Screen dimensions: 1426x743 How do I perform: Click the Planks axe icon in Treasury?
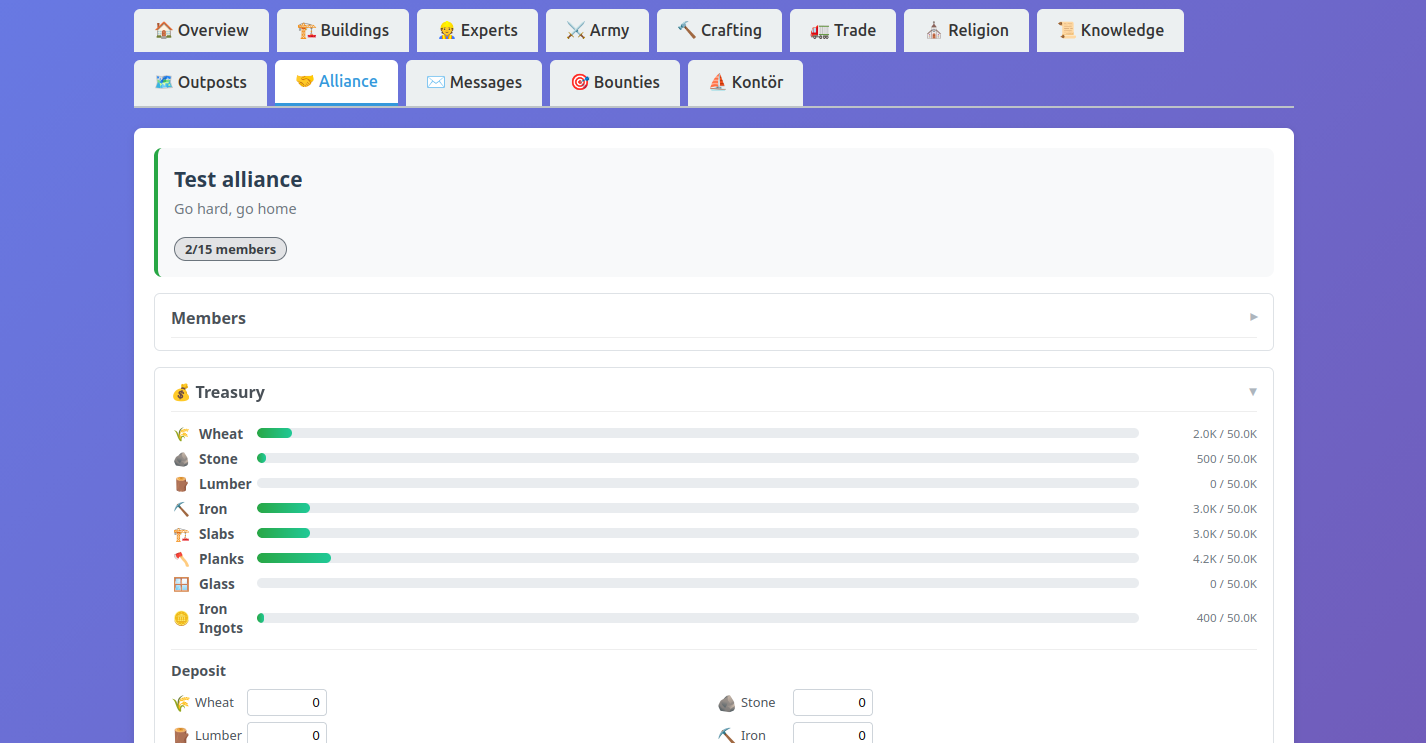(x=181, y=559)
